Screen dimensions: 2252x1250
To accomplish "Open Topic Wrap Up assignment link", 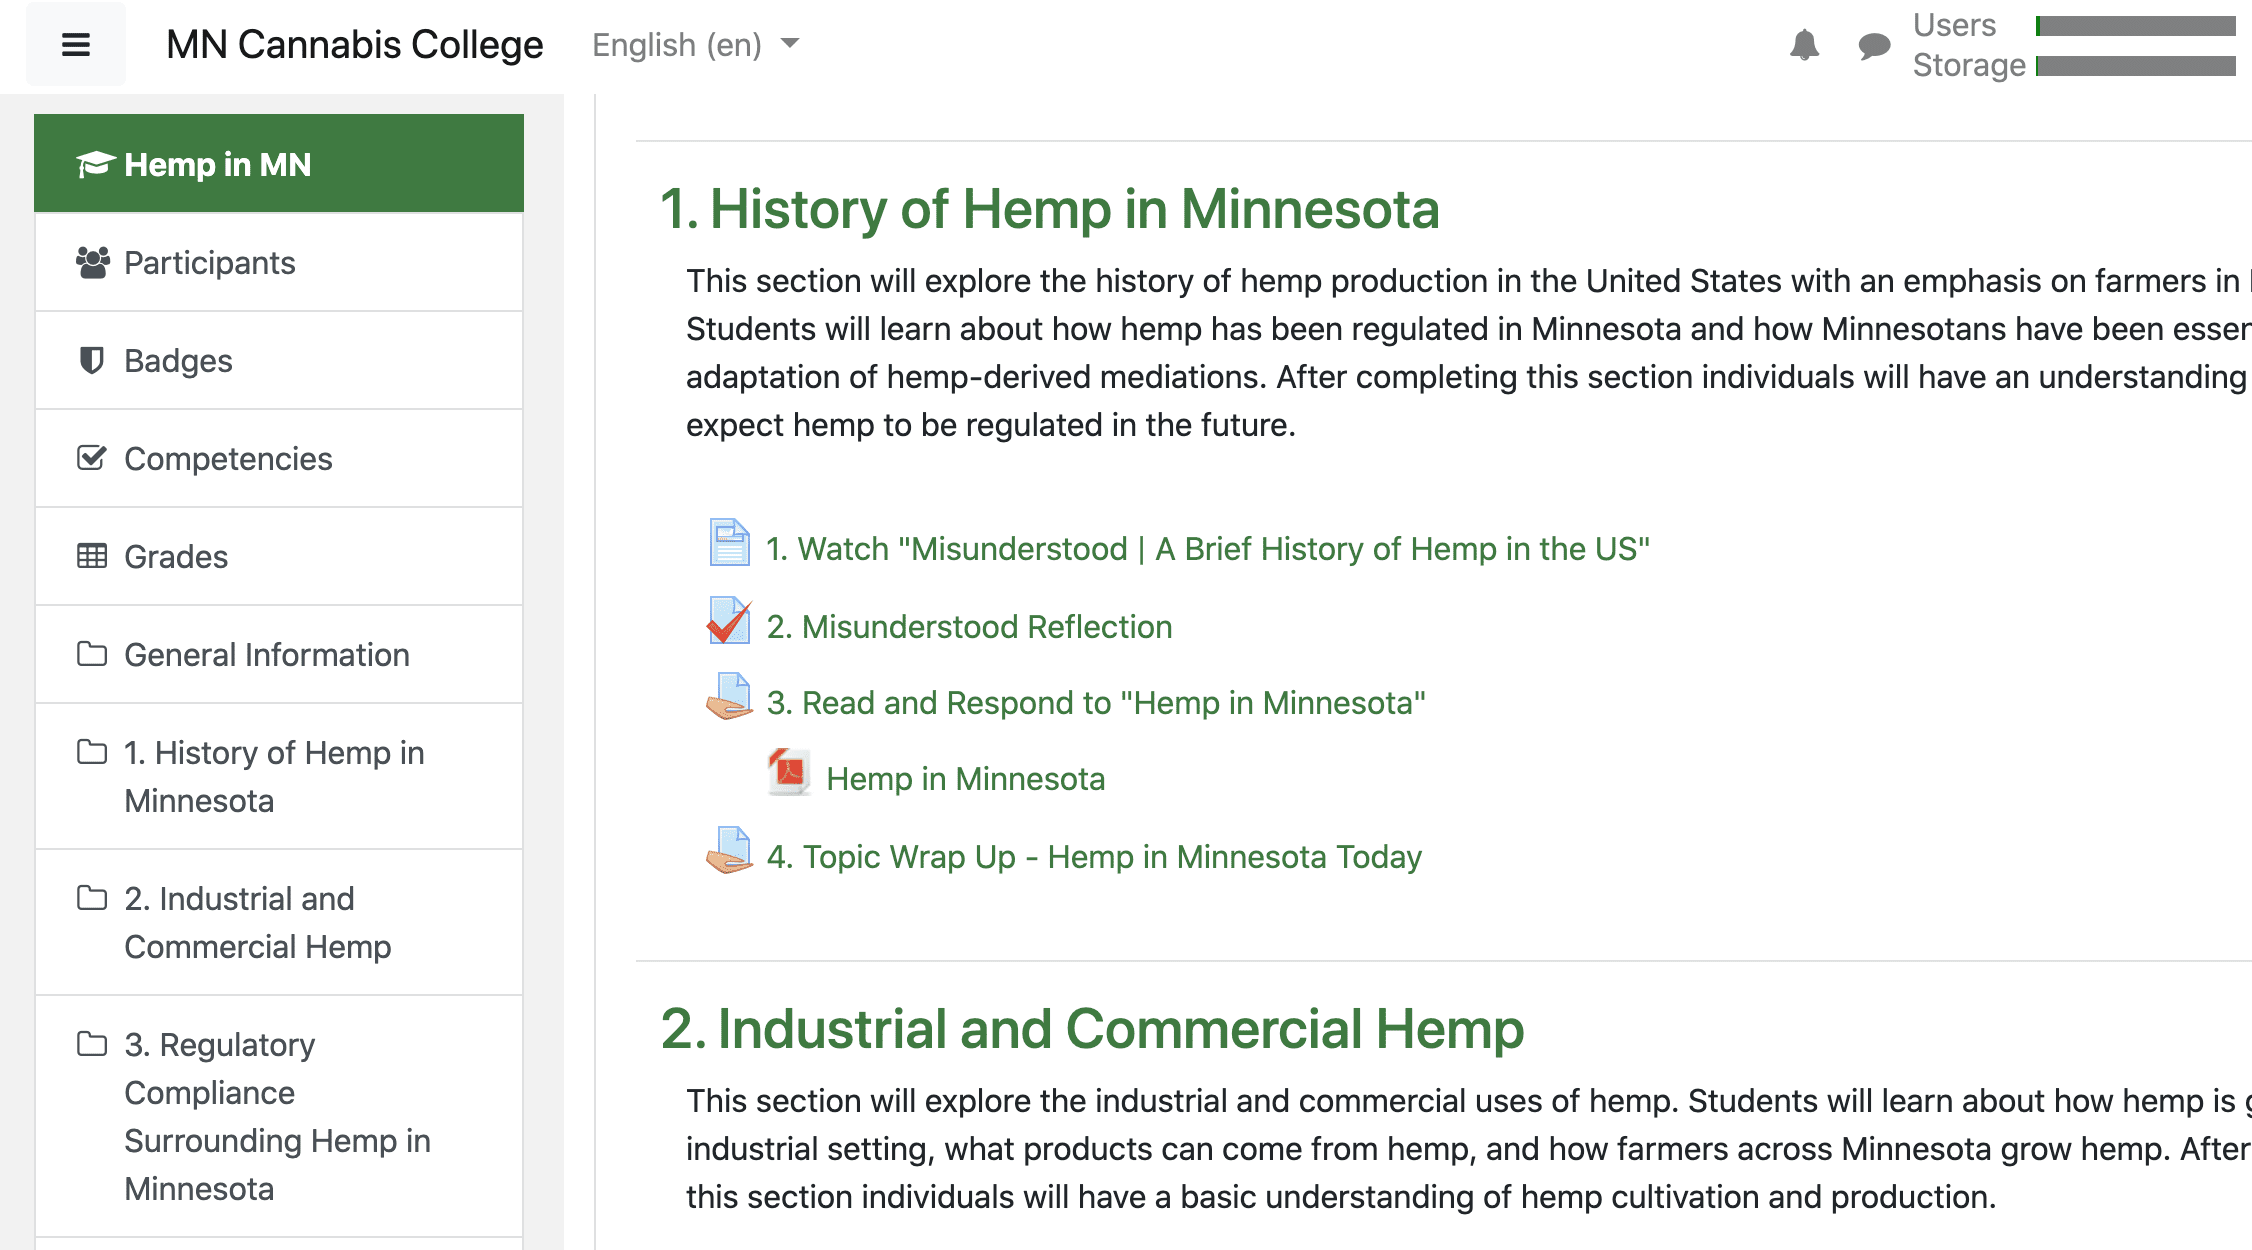I will (1093, 857).
